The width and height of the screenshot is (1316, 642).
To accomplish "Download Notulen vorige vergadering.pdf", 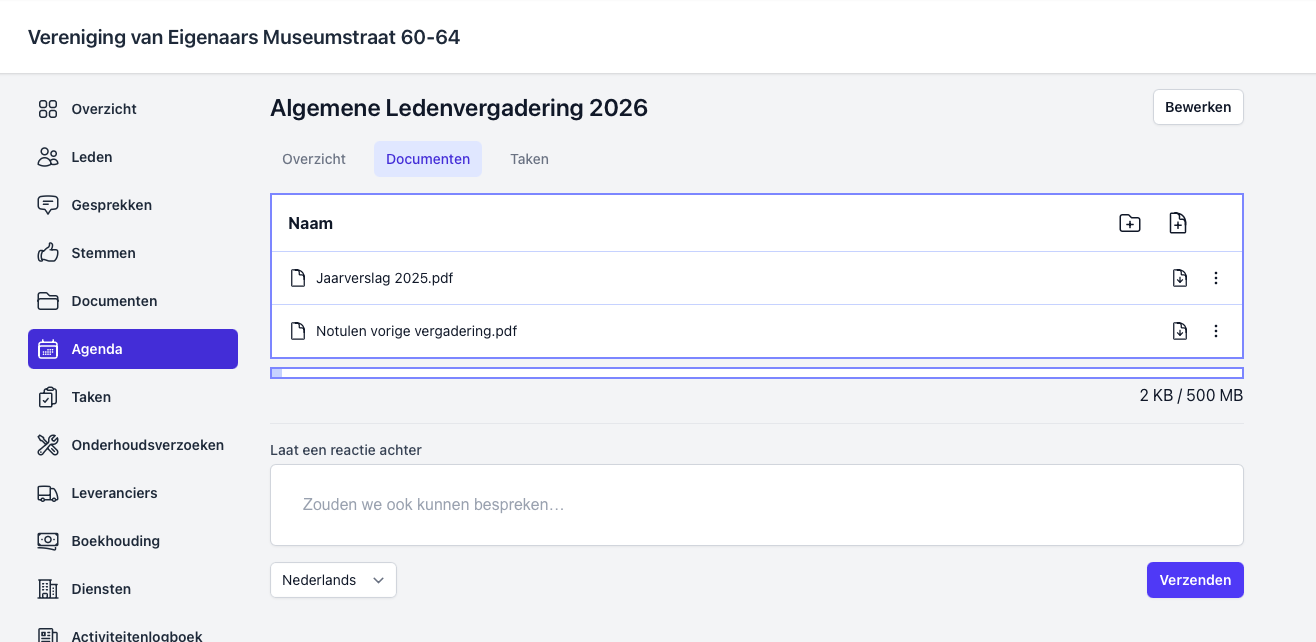I will pyautogui.click(x=1180, y=331).
